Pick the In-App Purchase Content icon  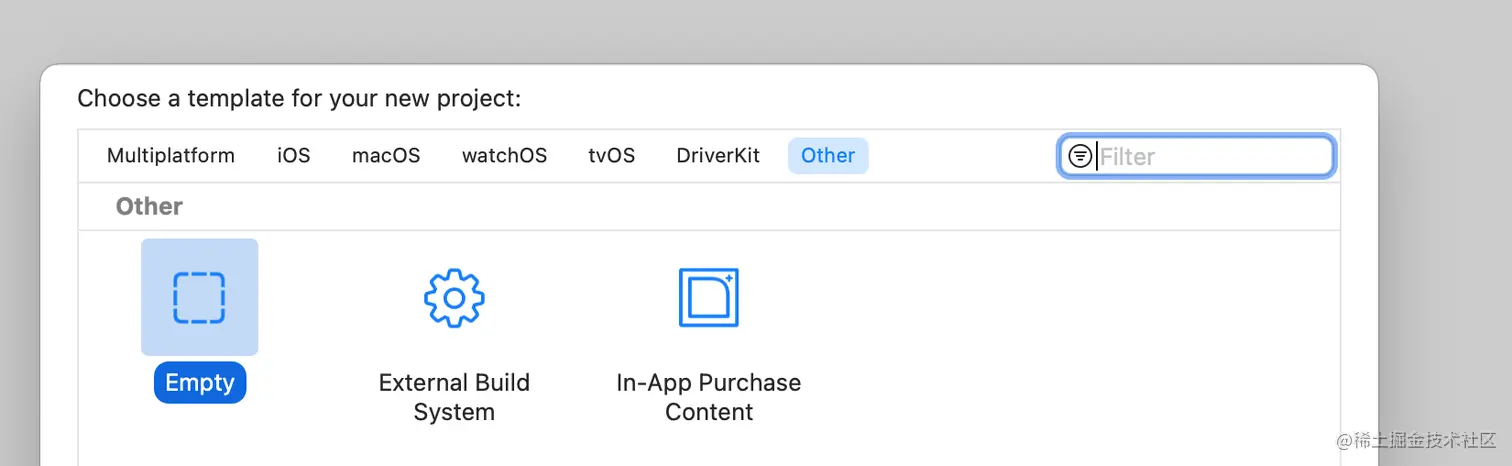(708, 297)
